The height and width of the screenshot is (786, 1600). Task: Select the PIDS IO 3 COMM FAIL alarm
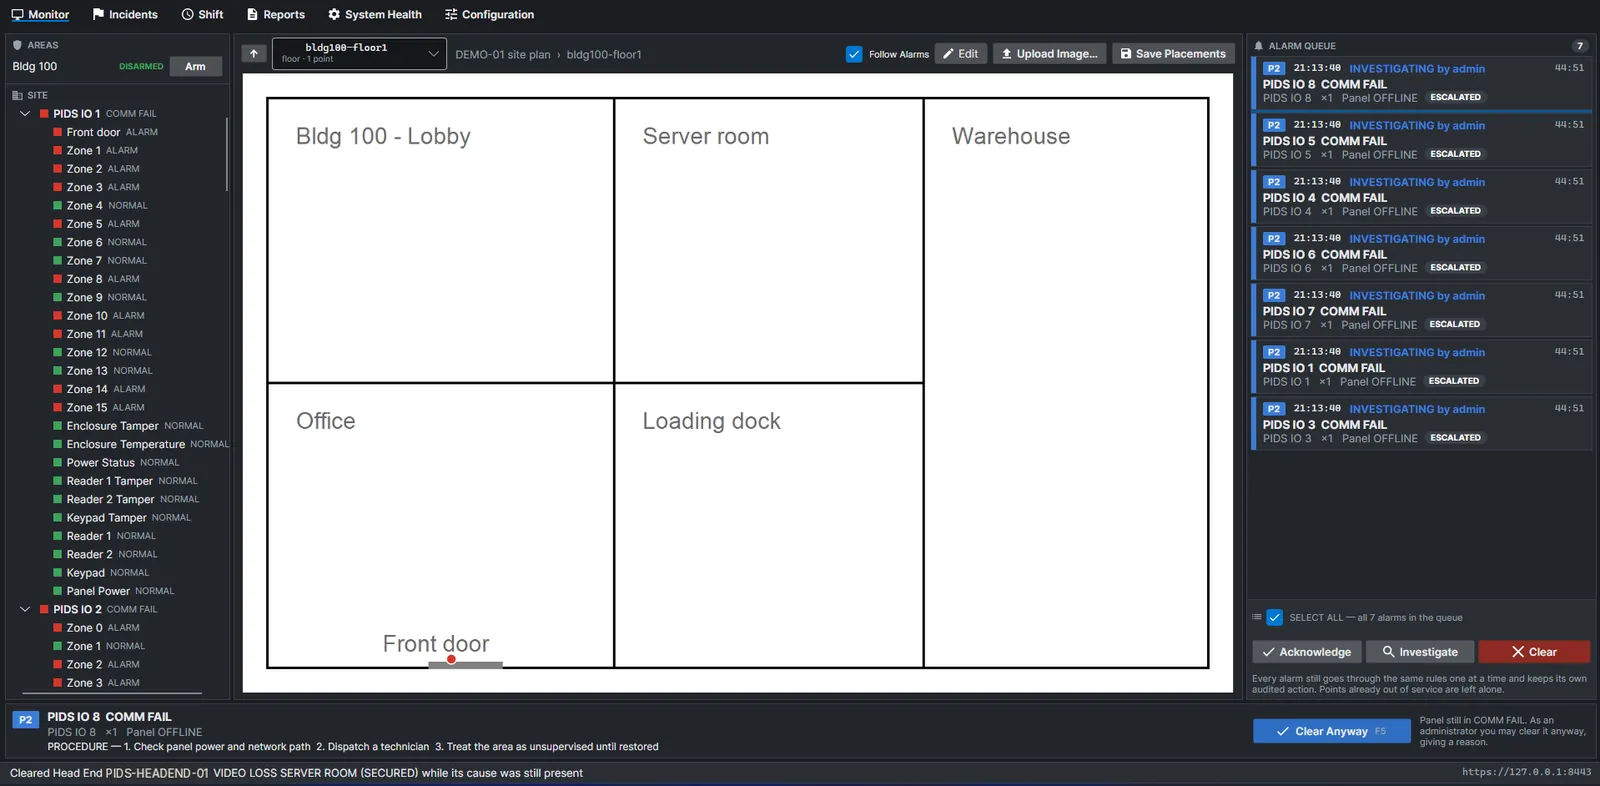[x=1420, y=424]
